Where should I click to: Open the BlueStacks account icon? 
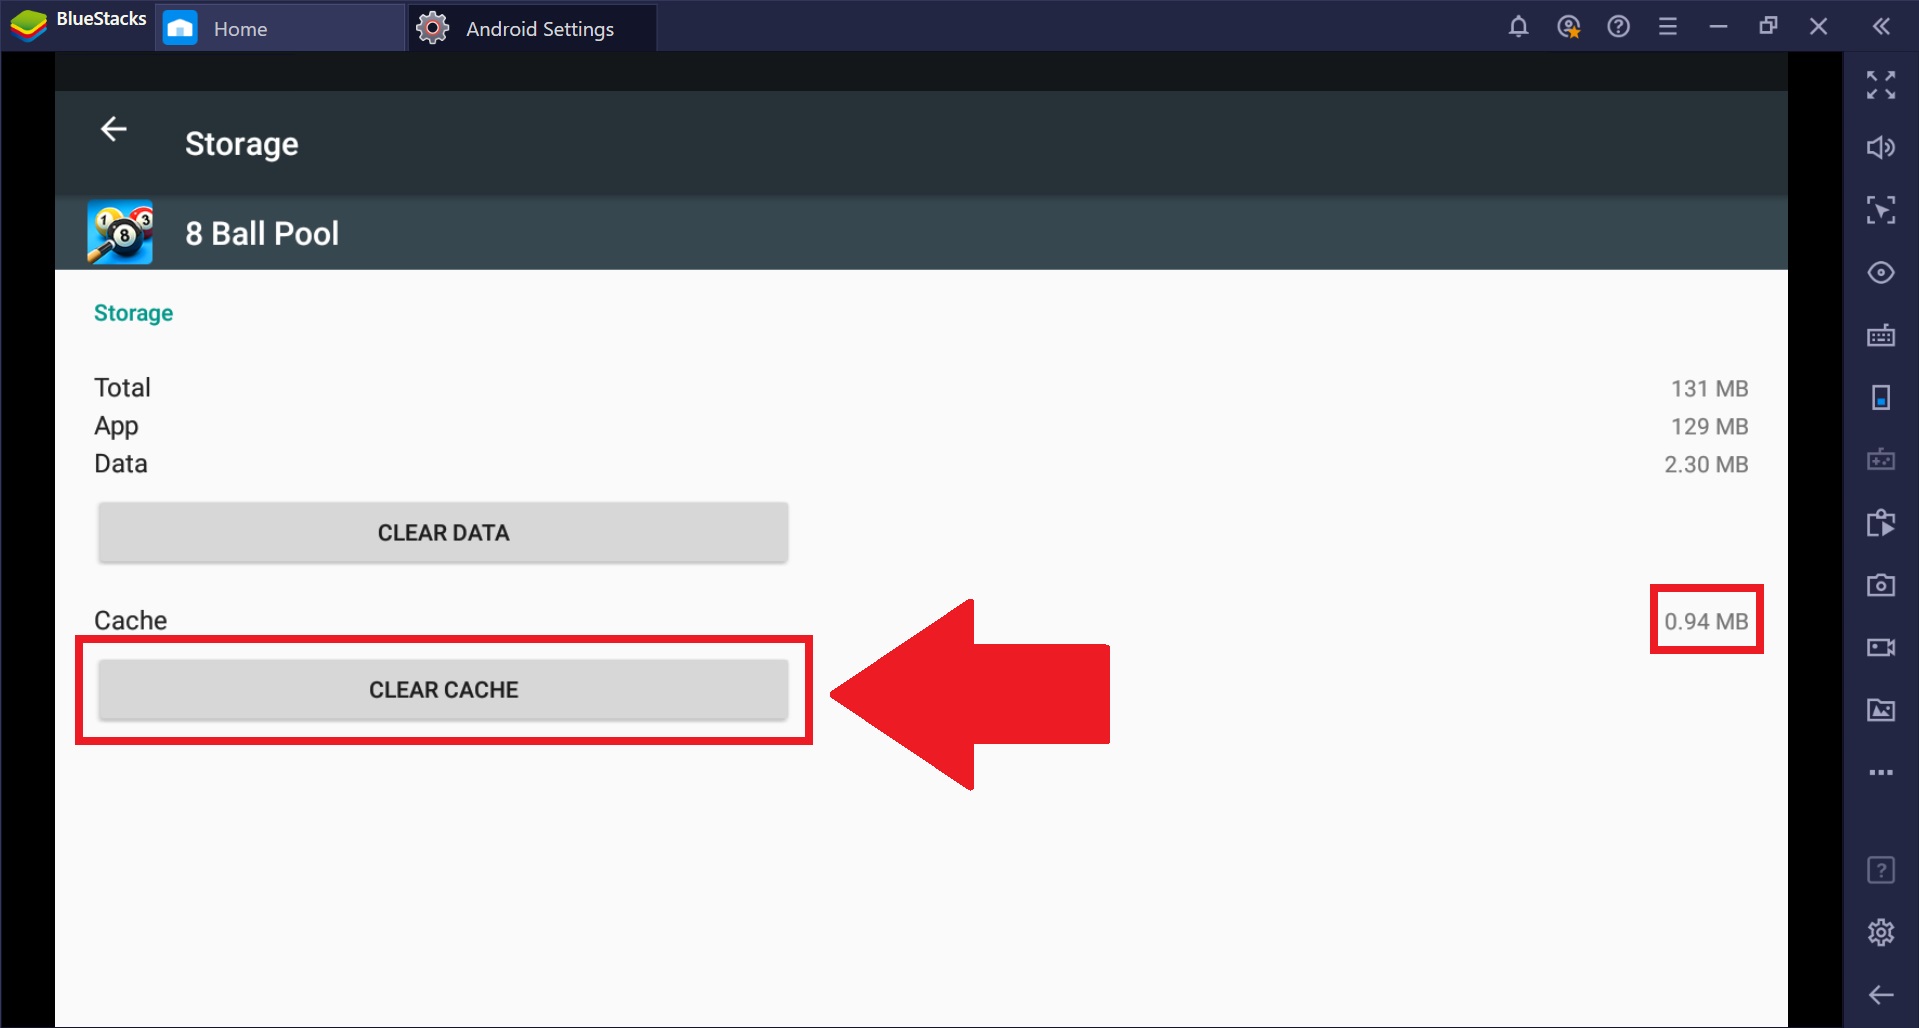pos(1569,27)
